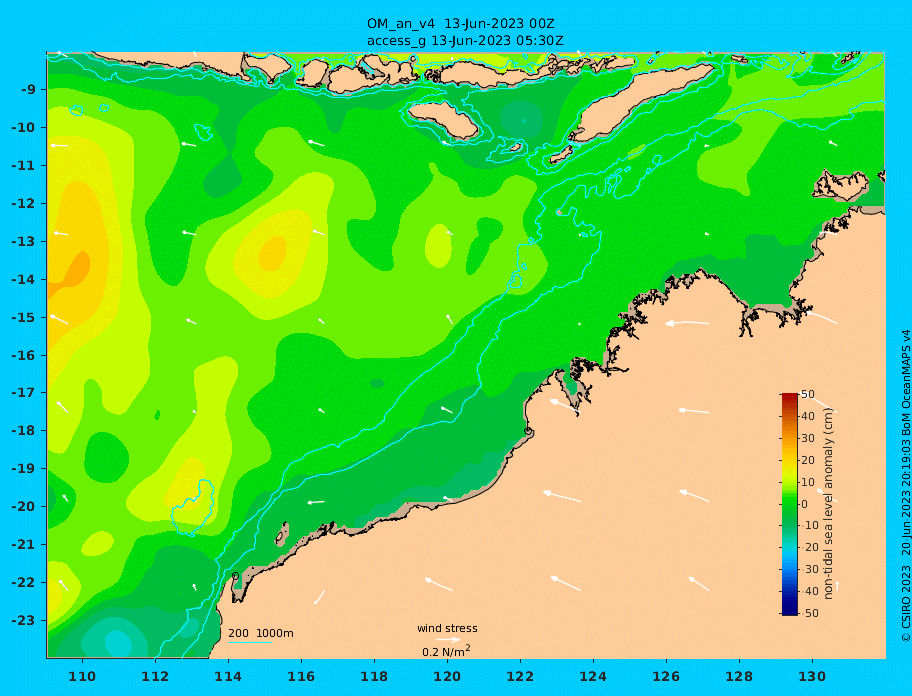The width and height of the screenshot is (912, 696).
Task: Click the colorbar tick label "40" in upper half
Action: (x=808, y=416)
